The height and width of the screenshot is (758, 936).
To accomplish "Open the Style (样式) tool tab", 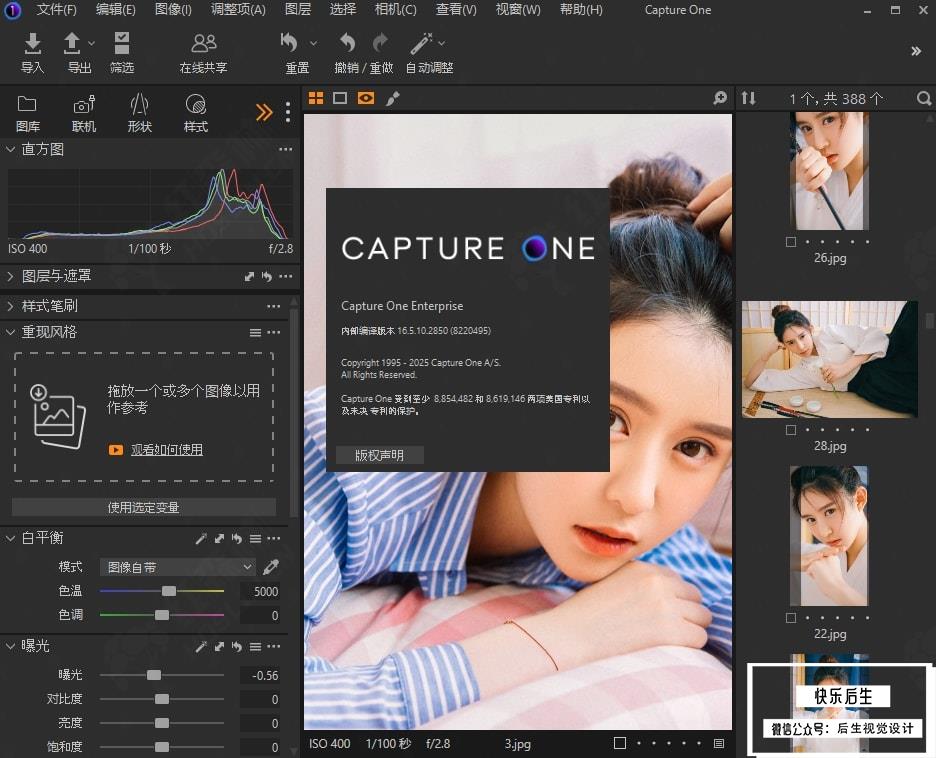I will tap(196, 113).
